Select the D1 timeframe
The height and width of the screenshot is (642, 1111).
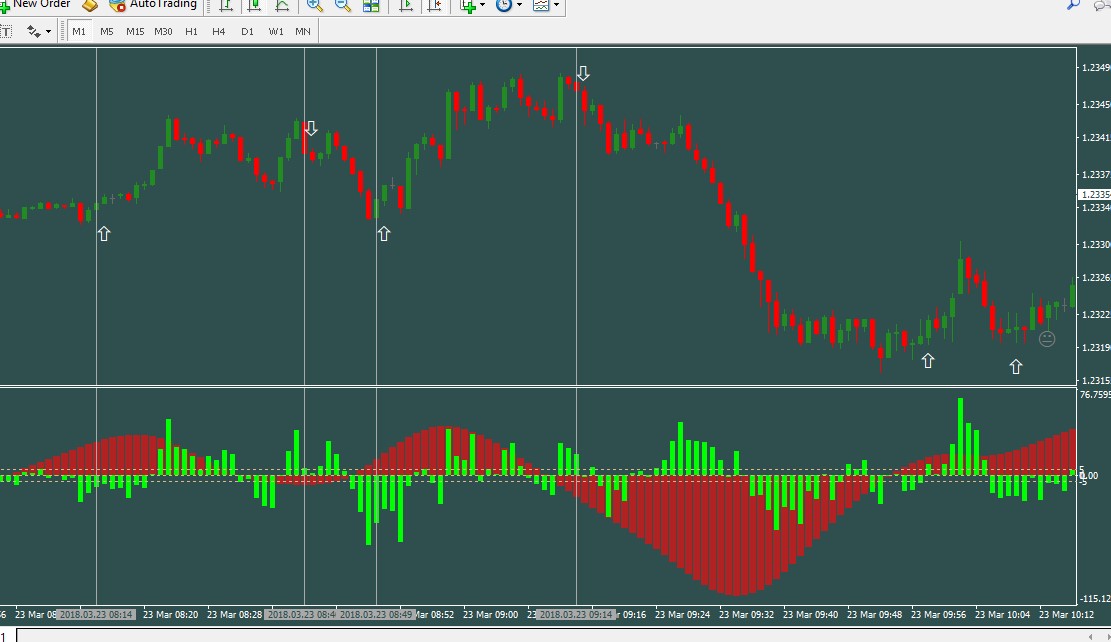click(x=247, y=31)
